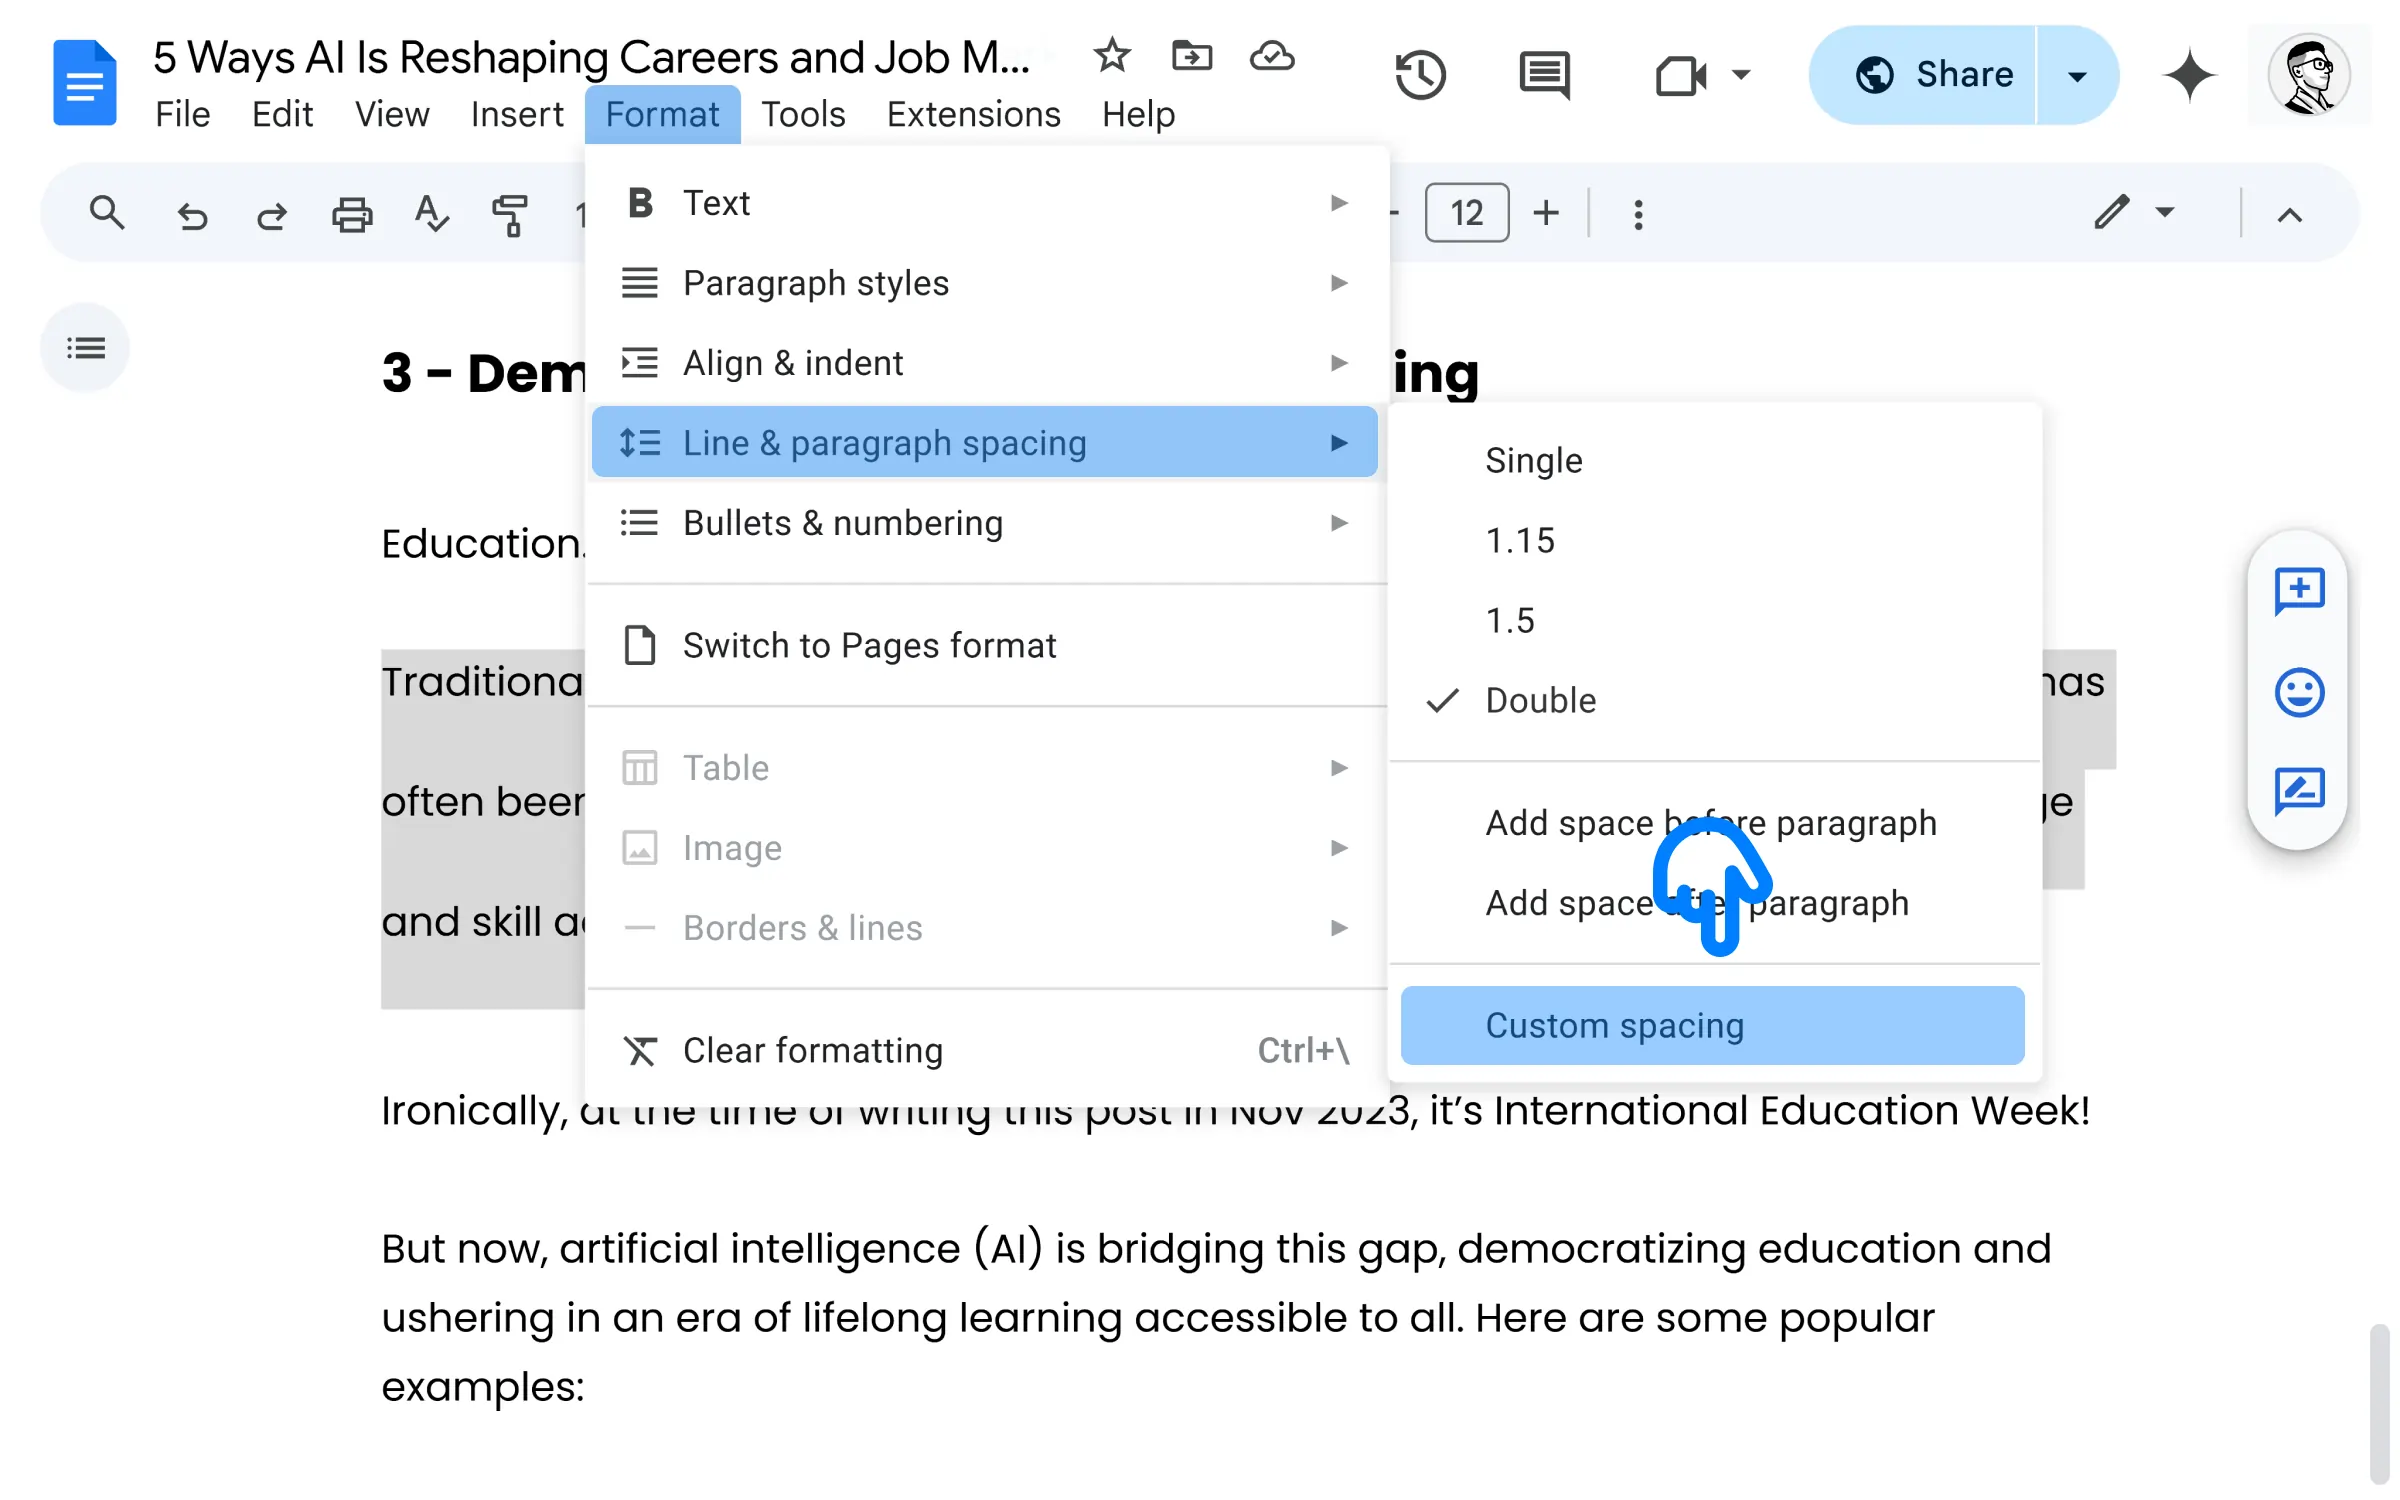2400x1500 pixels.
Task: Click text 'International Education Week!'
Action: coord(1791,1110)
